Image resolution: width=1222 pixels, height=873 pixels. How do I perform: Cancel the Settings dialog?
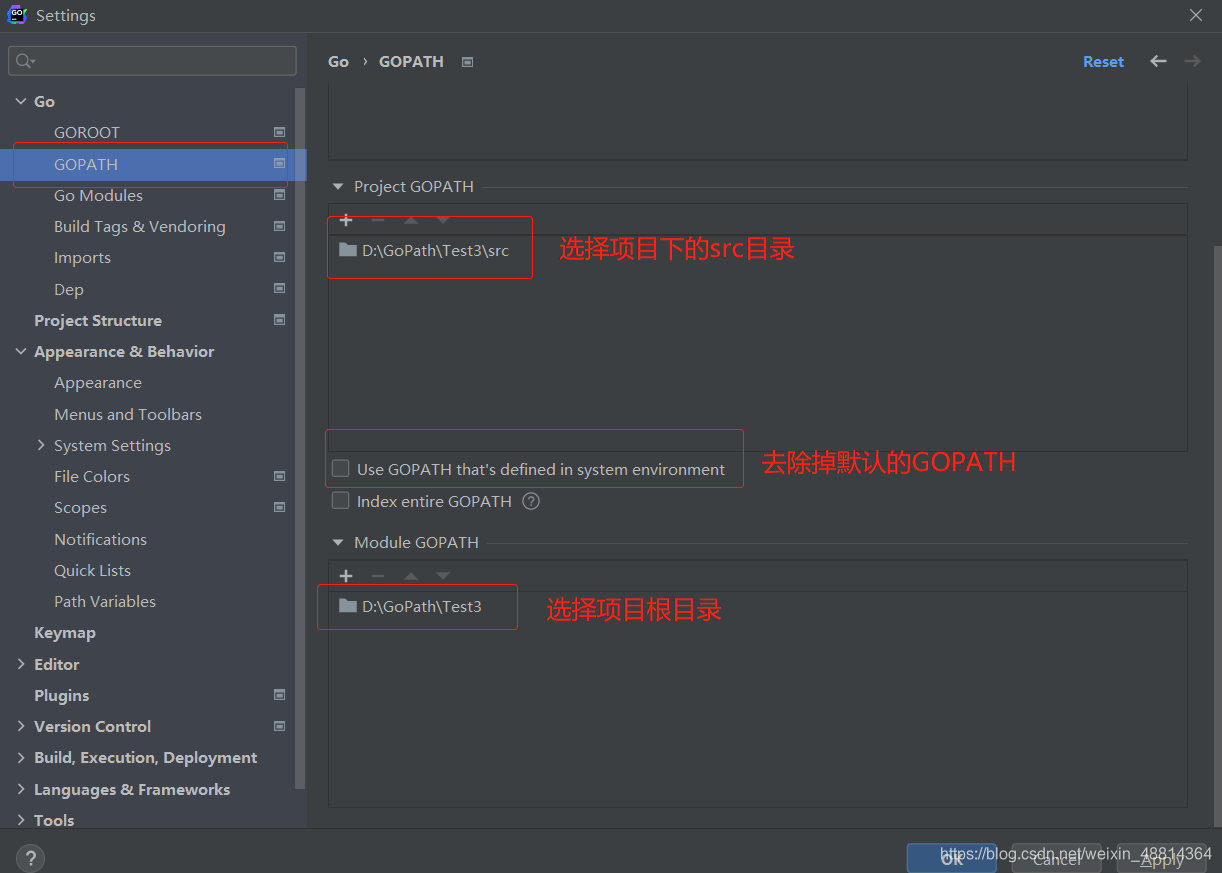1057,858
